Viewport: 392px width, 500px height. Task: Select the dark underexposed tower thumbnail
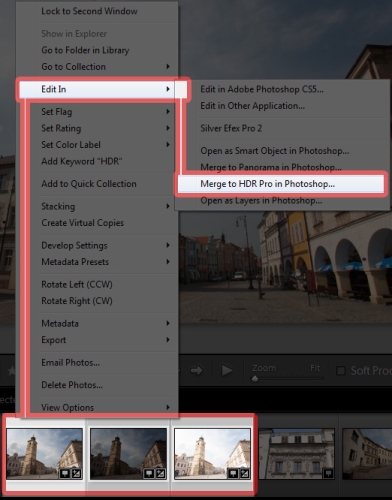[x=128, y=454]
